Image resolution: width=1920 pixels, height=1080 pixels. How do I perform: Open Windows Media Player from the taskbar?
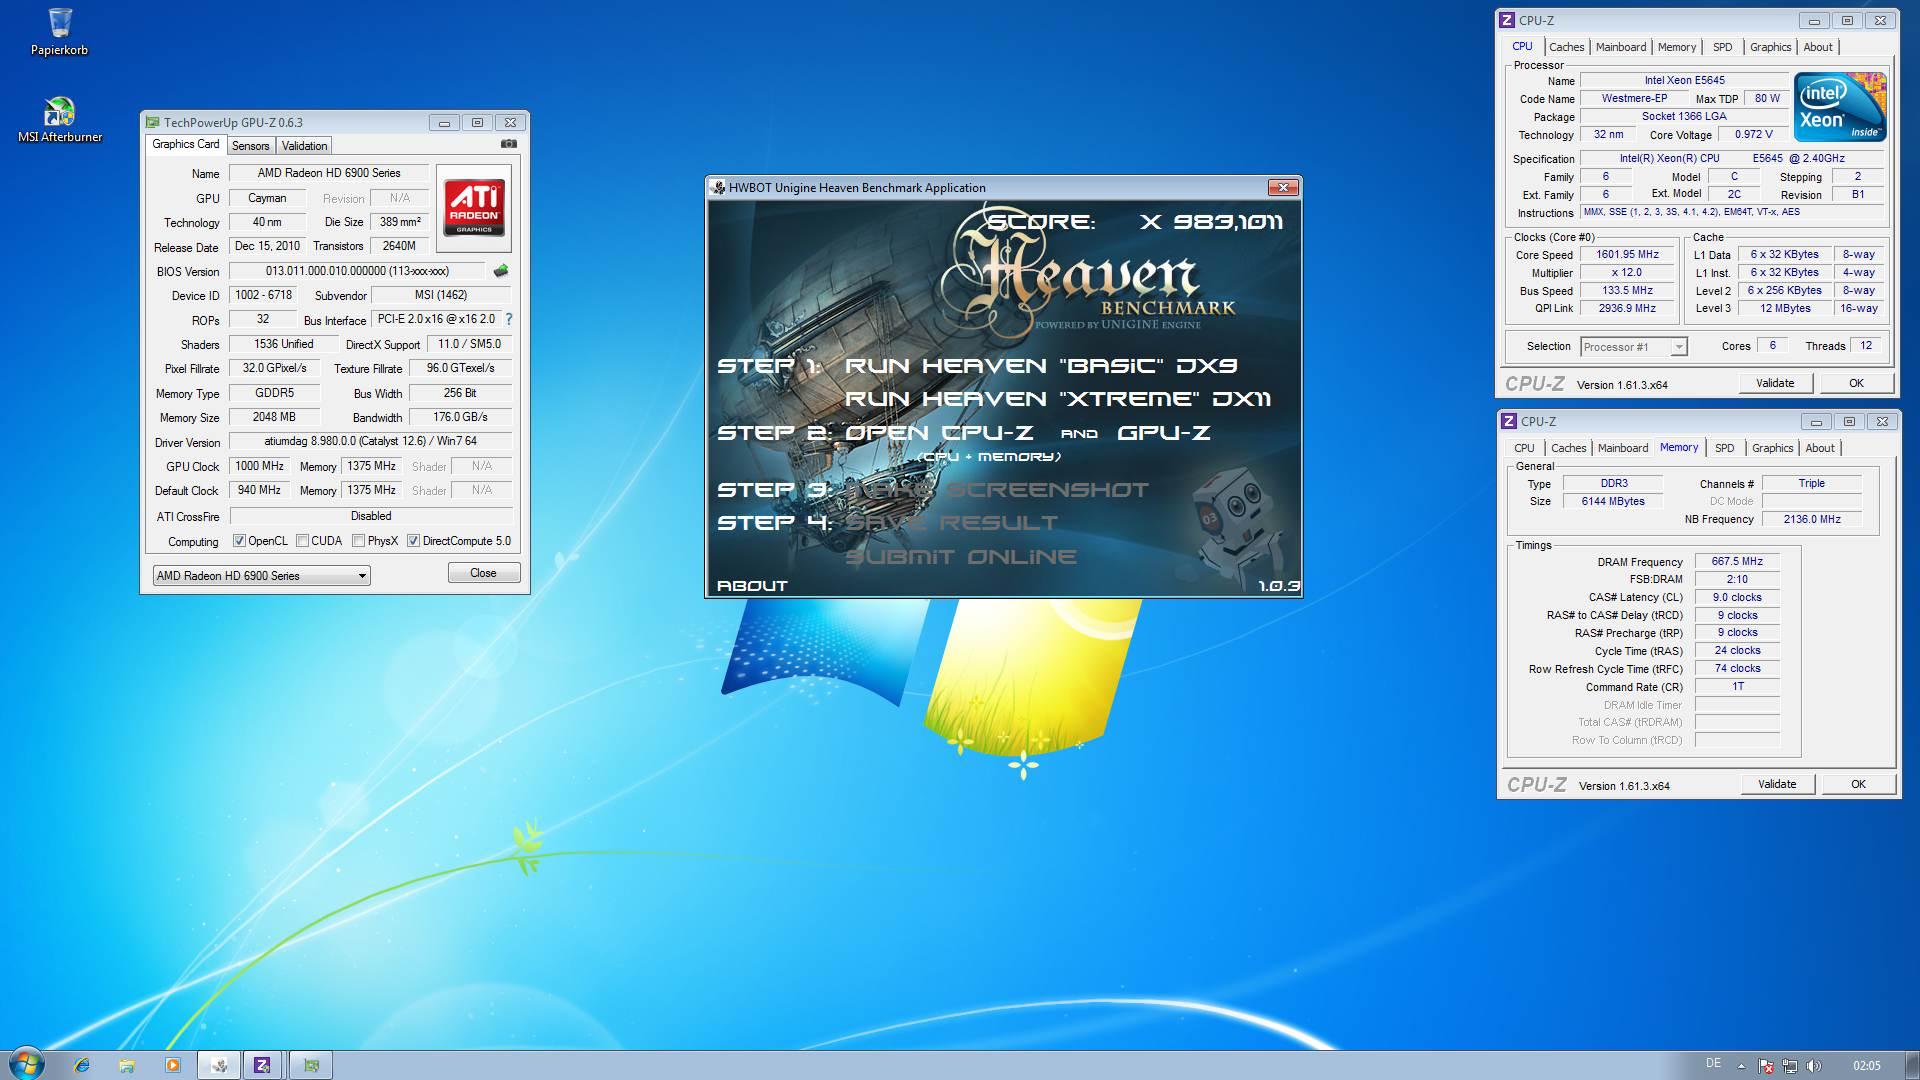coord(172,1065)
